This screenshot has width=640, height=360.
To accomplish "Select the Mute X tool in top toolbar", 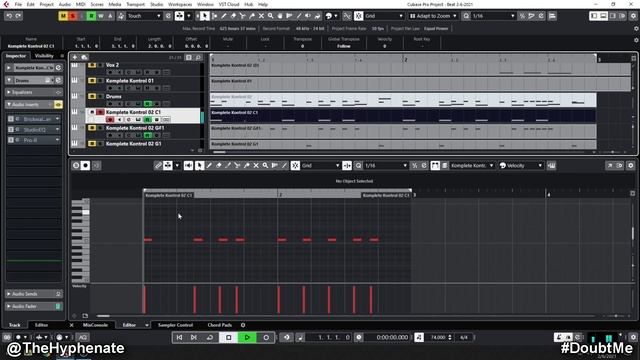I will click(261, 16).
